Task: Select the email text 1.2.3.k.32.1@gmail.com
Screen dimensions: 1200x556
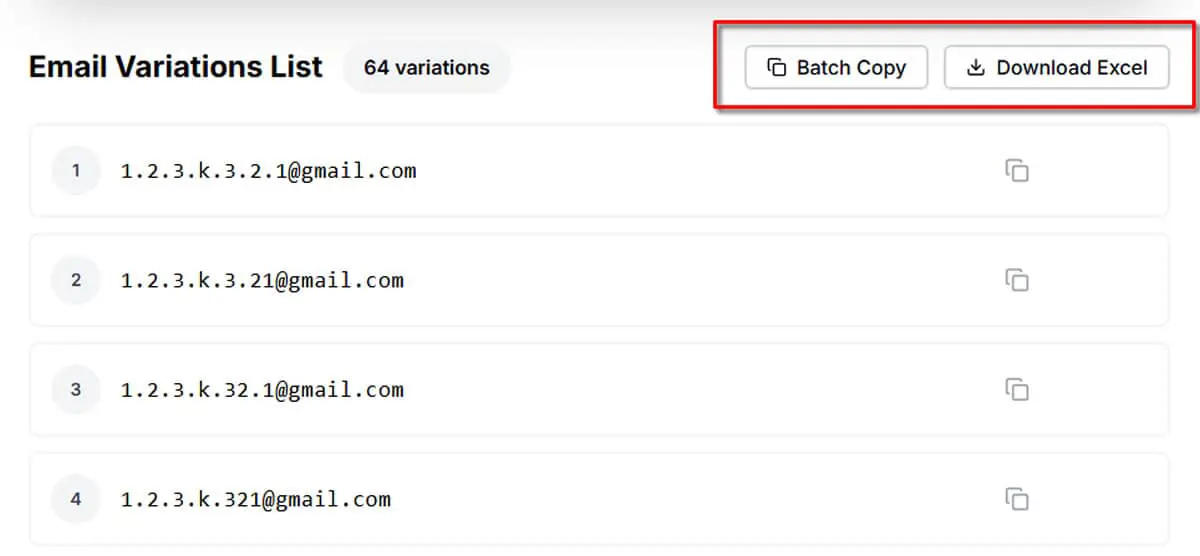Action: click(x=262, y=389)
